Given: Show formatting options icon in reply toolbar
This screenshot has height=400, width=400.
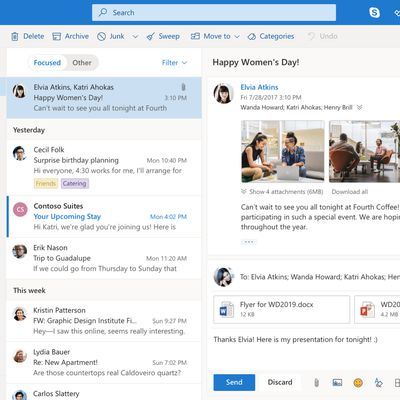Looking at the screenshot, I should [x=378, y=383].
